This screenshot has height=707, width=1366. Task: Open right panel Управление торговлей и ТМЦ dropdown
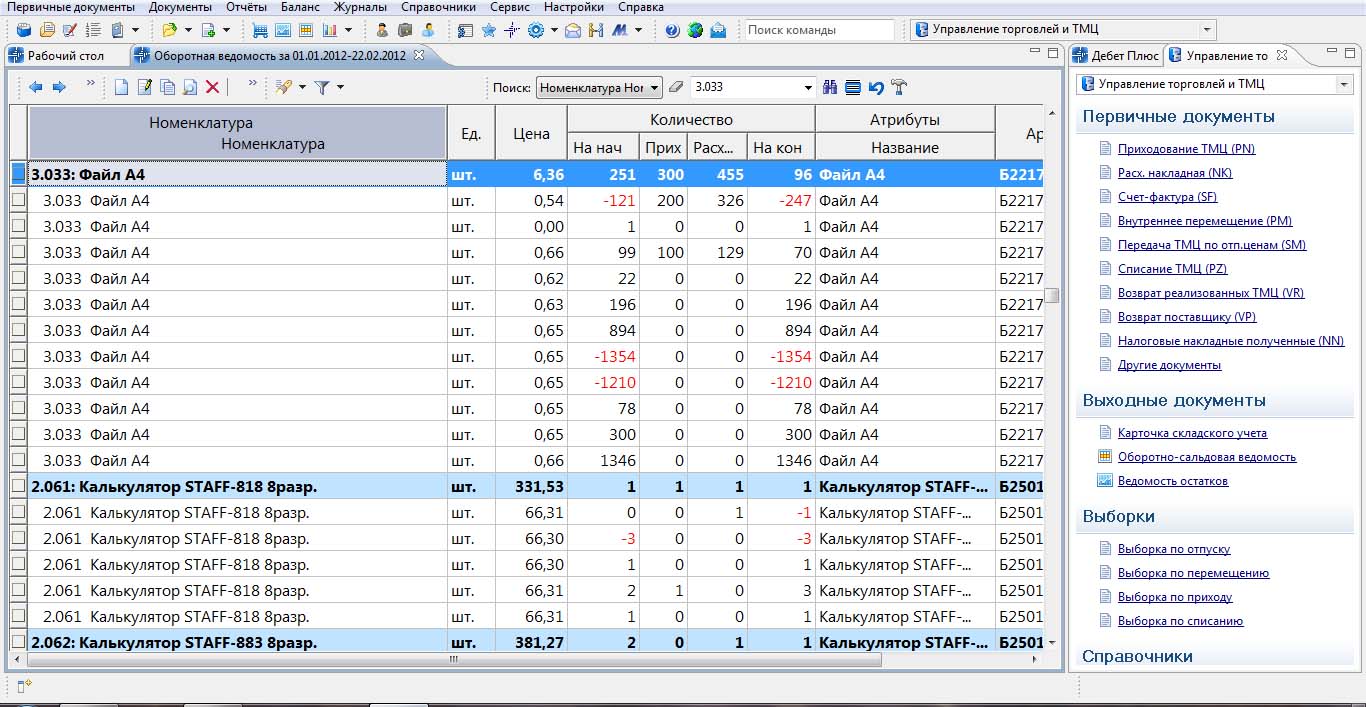tap(1343, 85)
